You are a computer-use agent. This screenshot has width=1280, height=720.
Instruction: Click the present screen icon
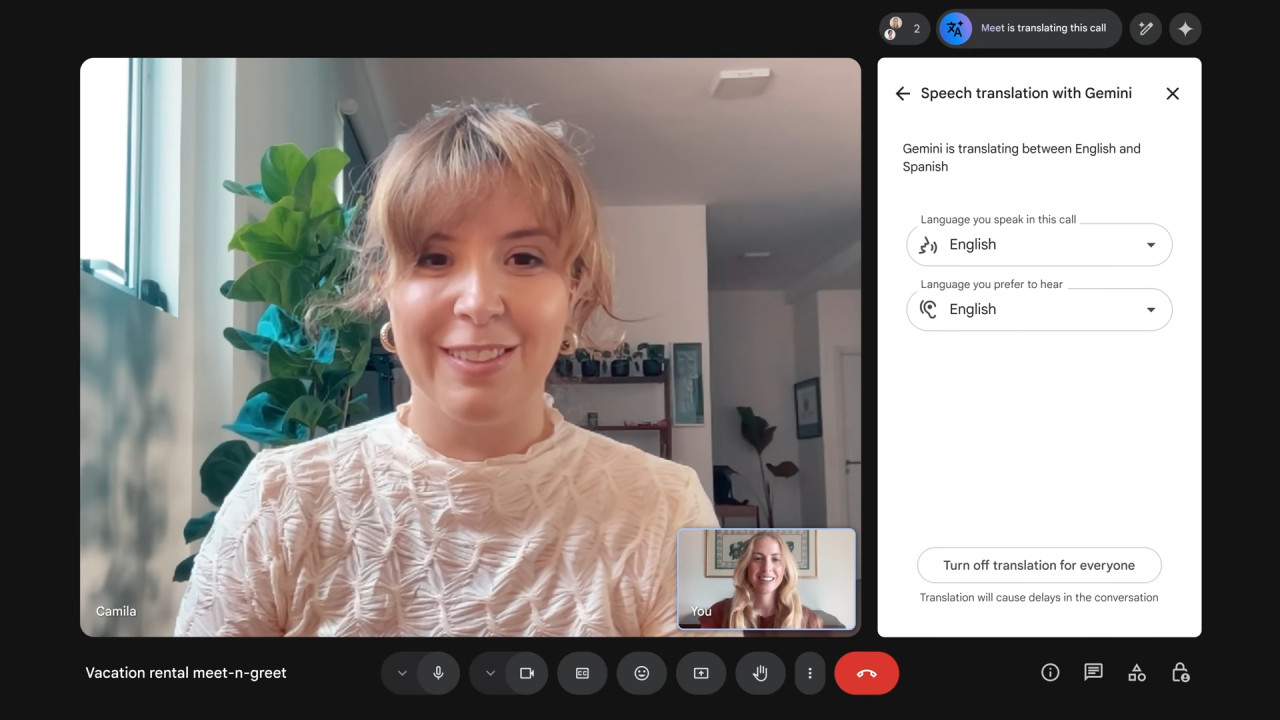(x=701, y=673)
